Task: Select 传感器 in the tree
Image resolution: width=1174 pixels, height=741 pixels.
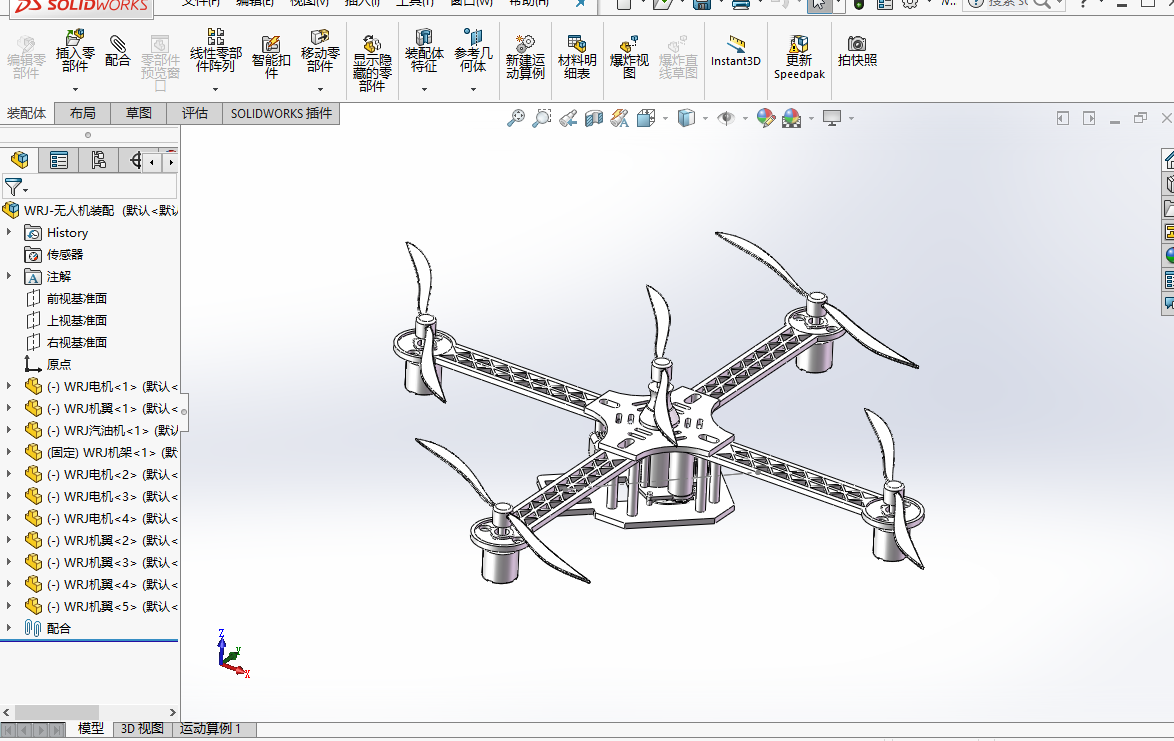Action: tap(64, 254)
